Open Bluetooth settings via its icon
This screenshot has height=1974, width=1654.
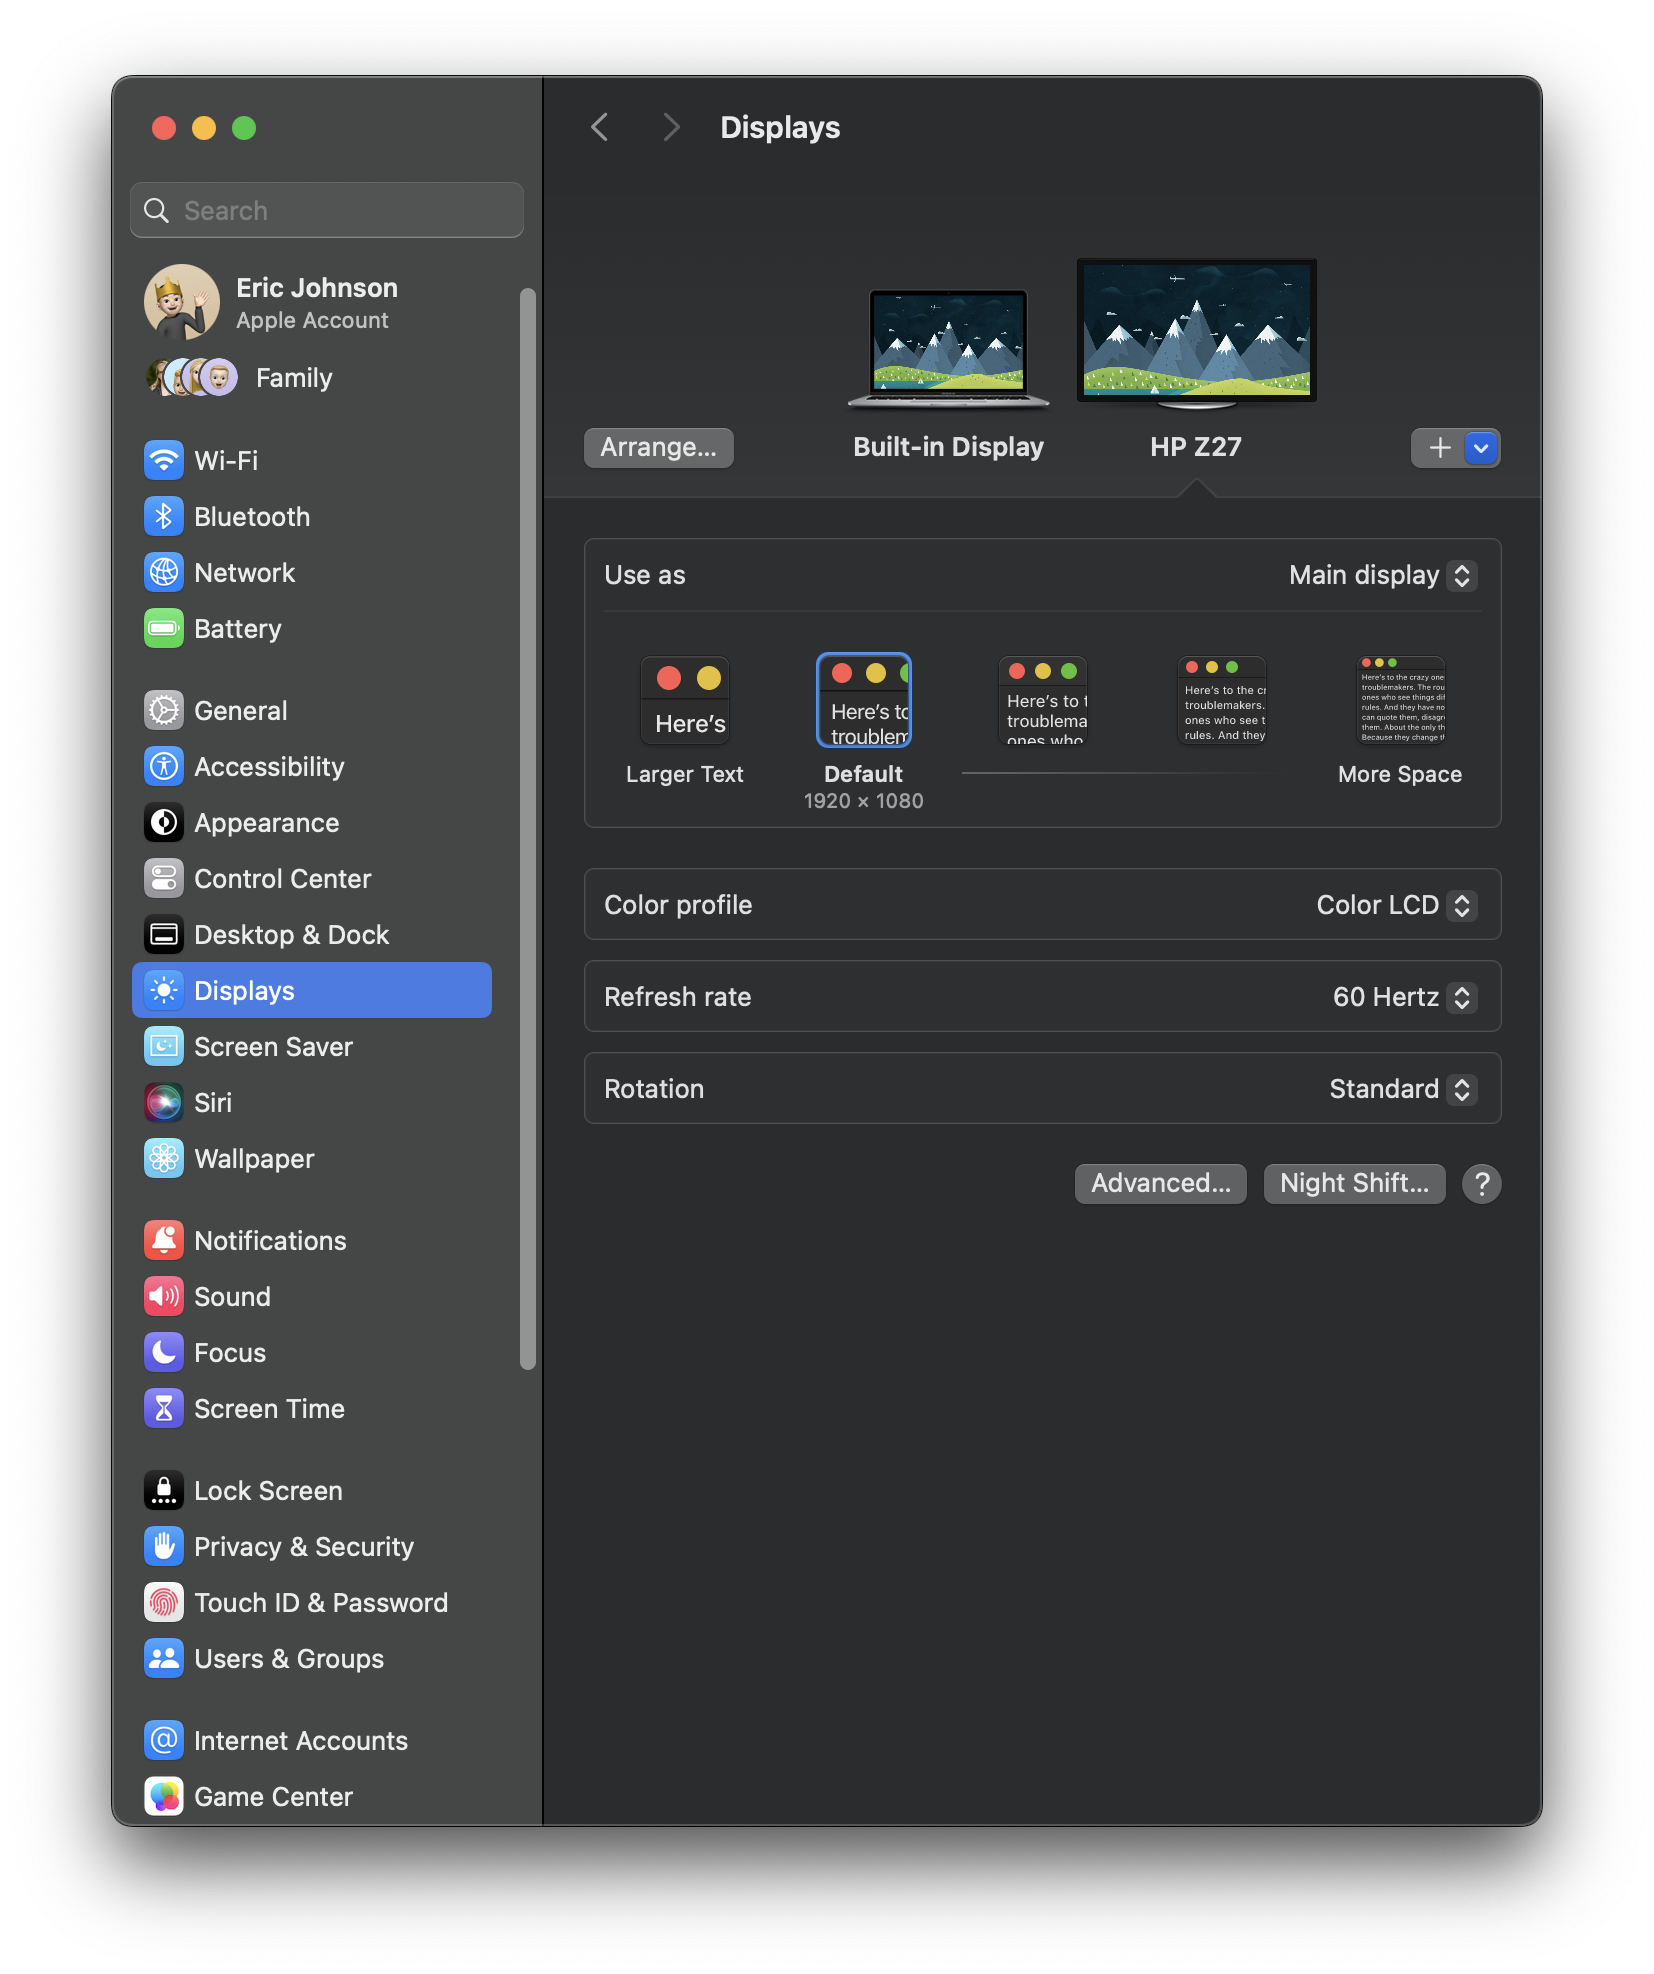[164, 517]
